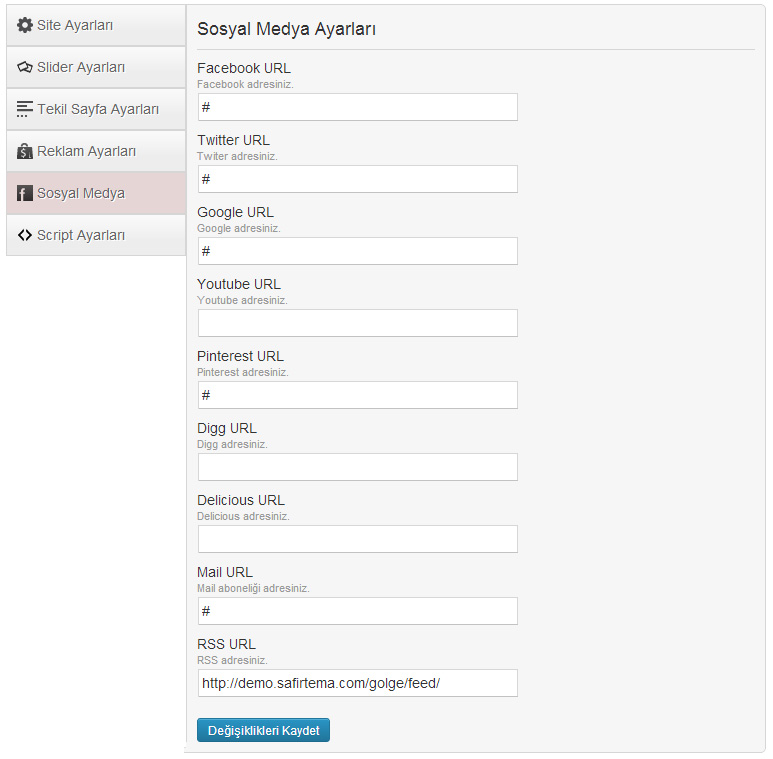Viewport: 773px width, 759px height.
Task: Select the Delicious URL input box
Action: pyautogui.click(x=358, y=539)
